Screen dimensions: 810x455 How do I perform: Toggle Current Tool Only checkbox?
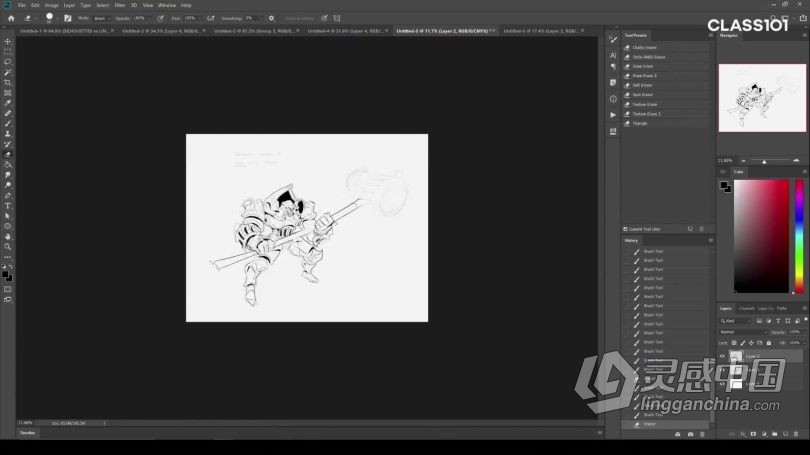[626, 229]
